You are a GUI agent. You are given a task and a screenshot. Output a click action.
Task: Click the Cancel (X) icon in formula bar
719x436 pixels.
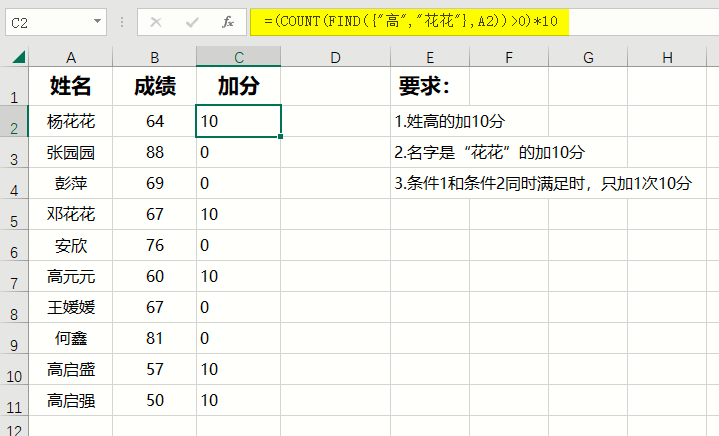156,22
